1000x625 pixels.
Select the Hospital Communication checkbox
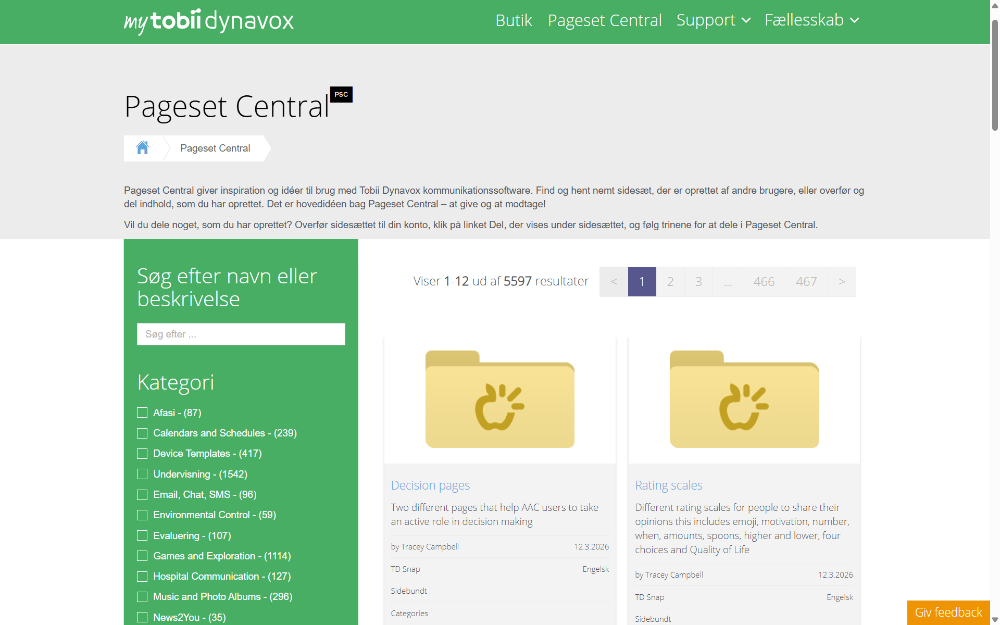(142, 576)
